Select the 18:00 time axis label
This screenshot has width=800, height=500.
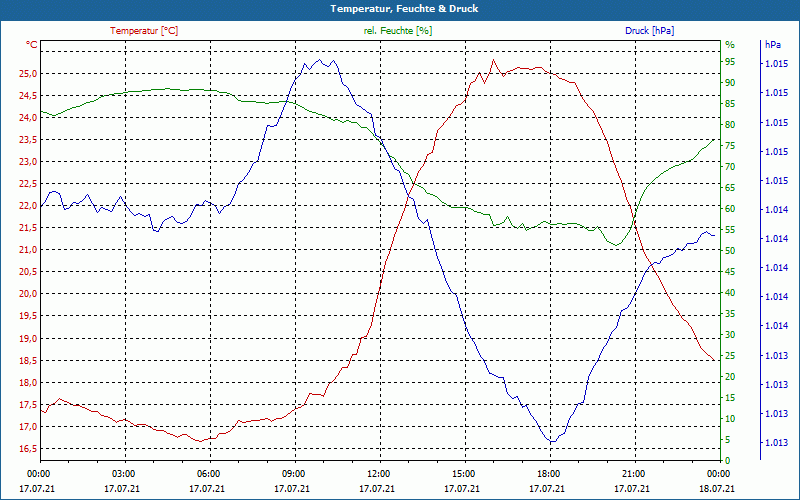pos(548,473)
